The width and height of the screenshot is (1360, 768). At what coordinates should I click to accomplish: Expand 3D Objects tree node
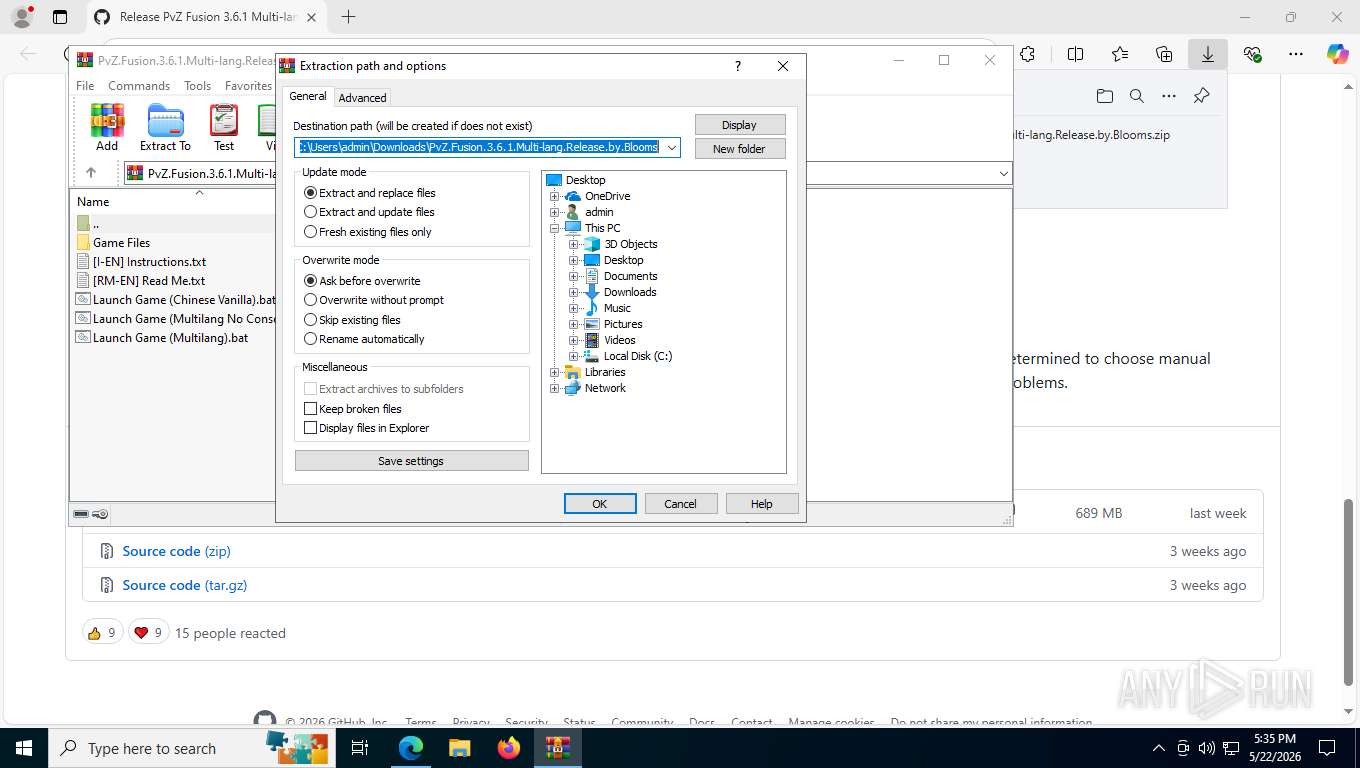coord(573,244)
